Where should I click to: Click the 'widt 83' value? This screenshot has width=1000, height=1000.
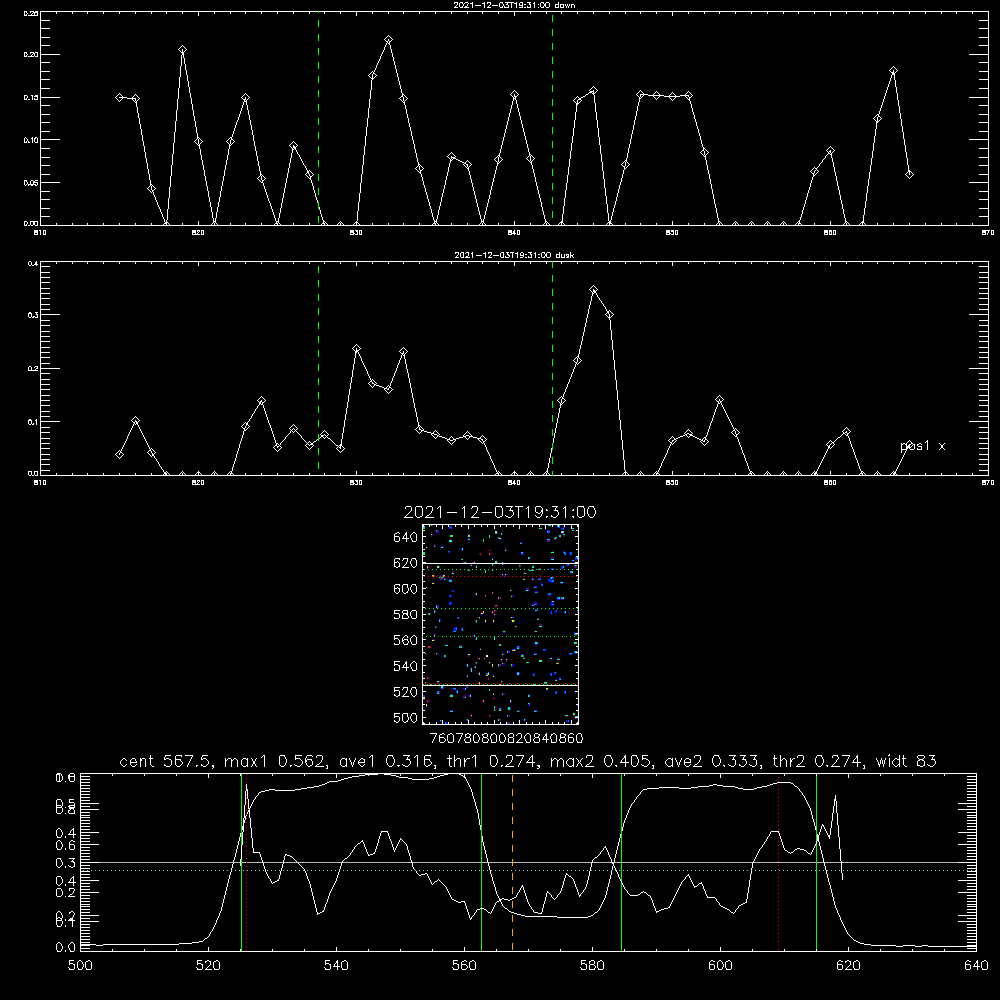click(906, 761)
